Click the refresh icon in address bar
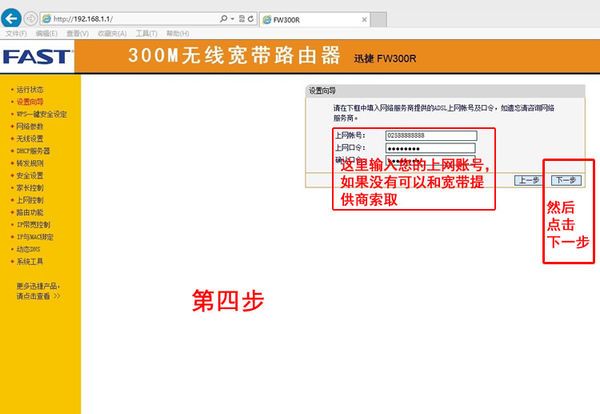 coord(251,19)
